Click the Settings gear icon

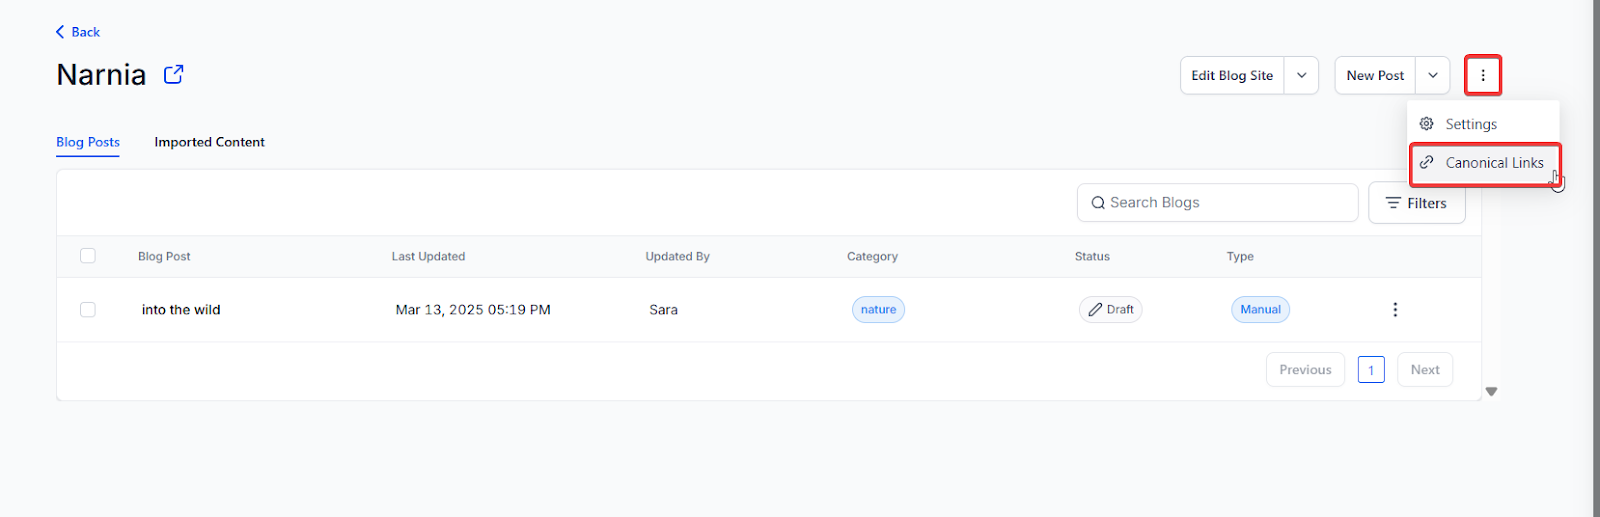pyautogui.click(x=1427, y=124)
